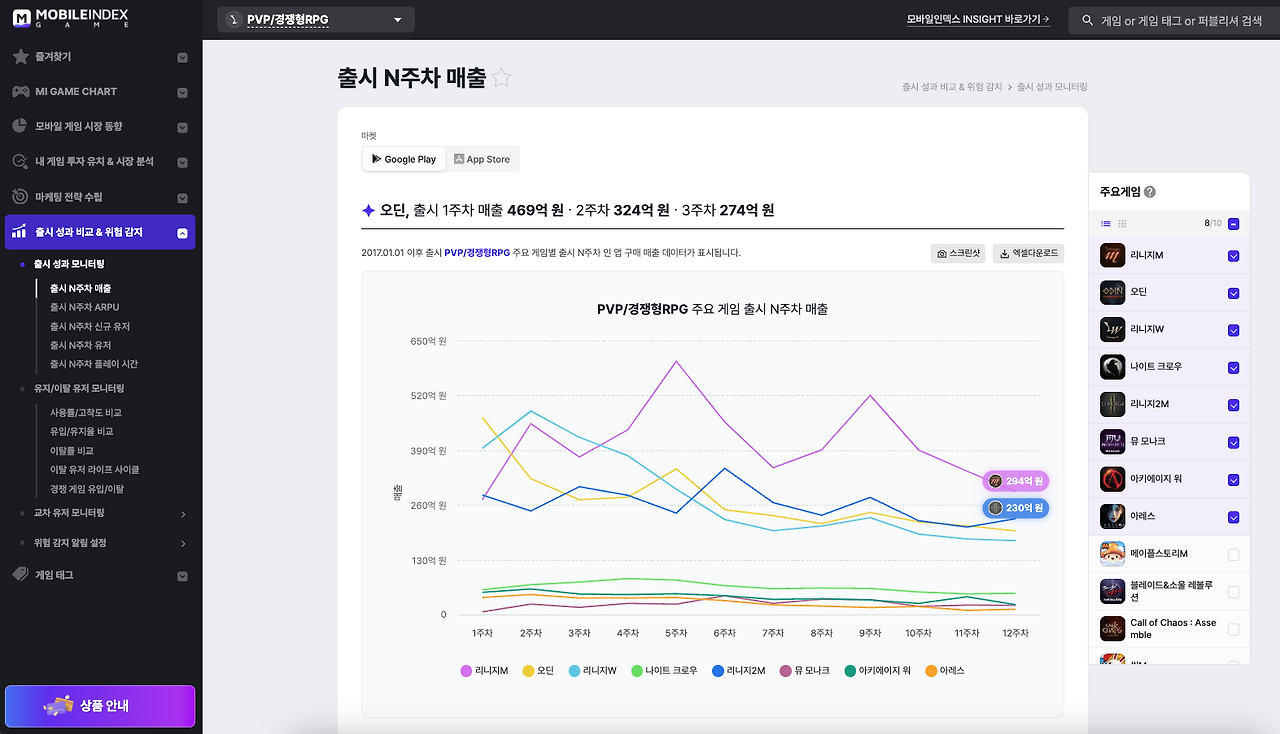Switch game panel to list view

(x=1106, y=224)
